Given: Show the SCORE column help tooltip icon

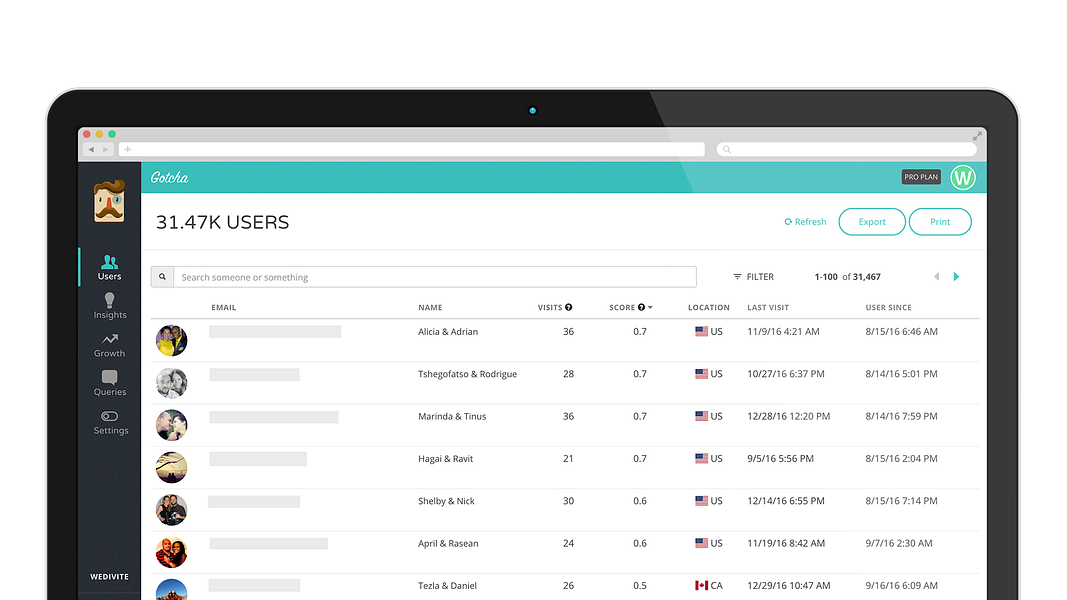Looking at the screenshot, I should click(641, 307).
